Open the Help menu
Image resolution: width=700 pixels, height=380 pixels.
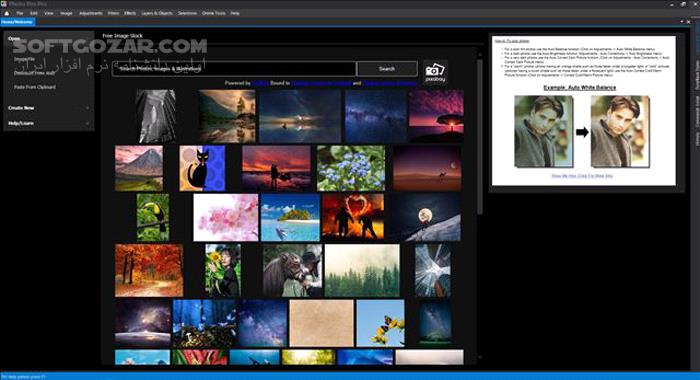(235, 13)
